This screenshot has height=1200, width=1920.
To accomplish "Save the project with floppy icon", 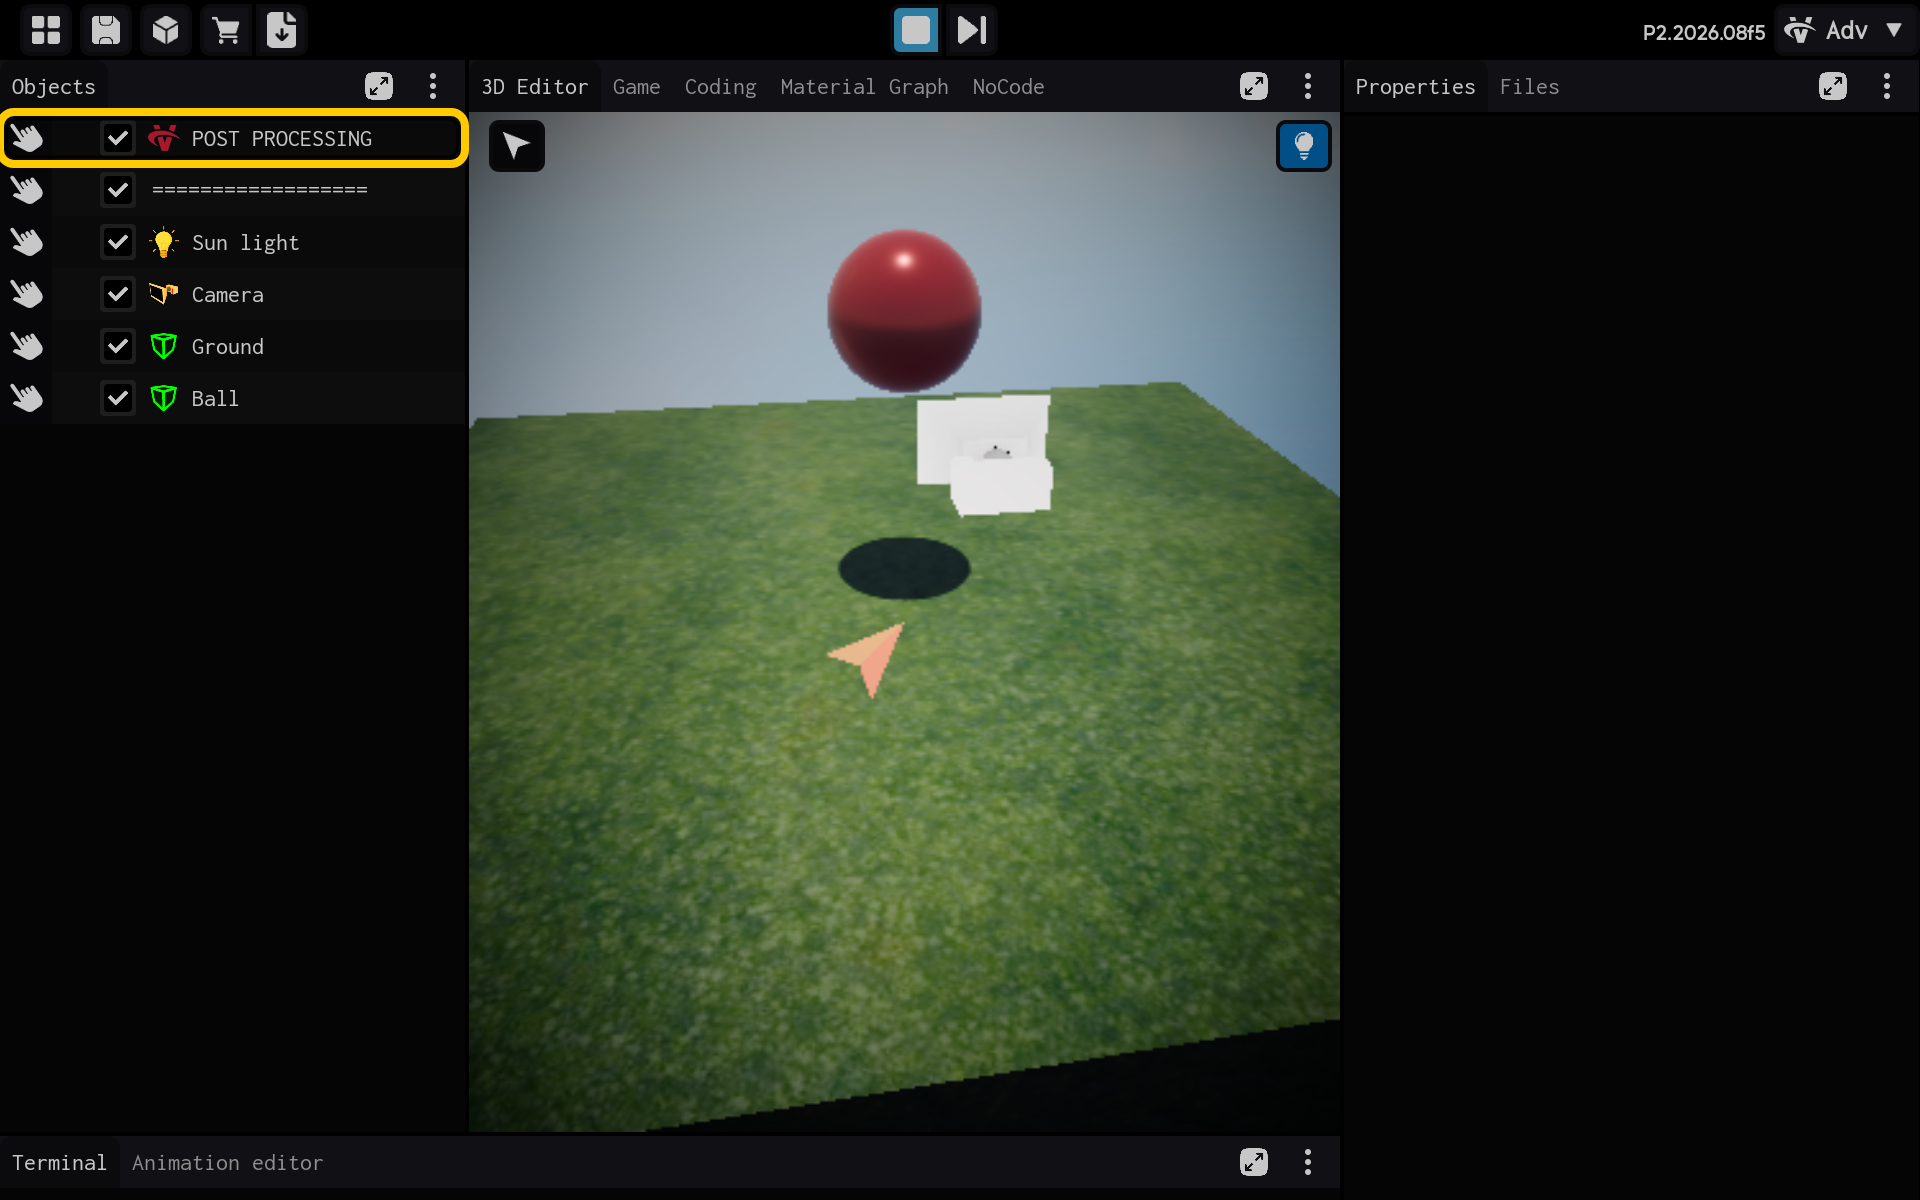I will [105, 30].
